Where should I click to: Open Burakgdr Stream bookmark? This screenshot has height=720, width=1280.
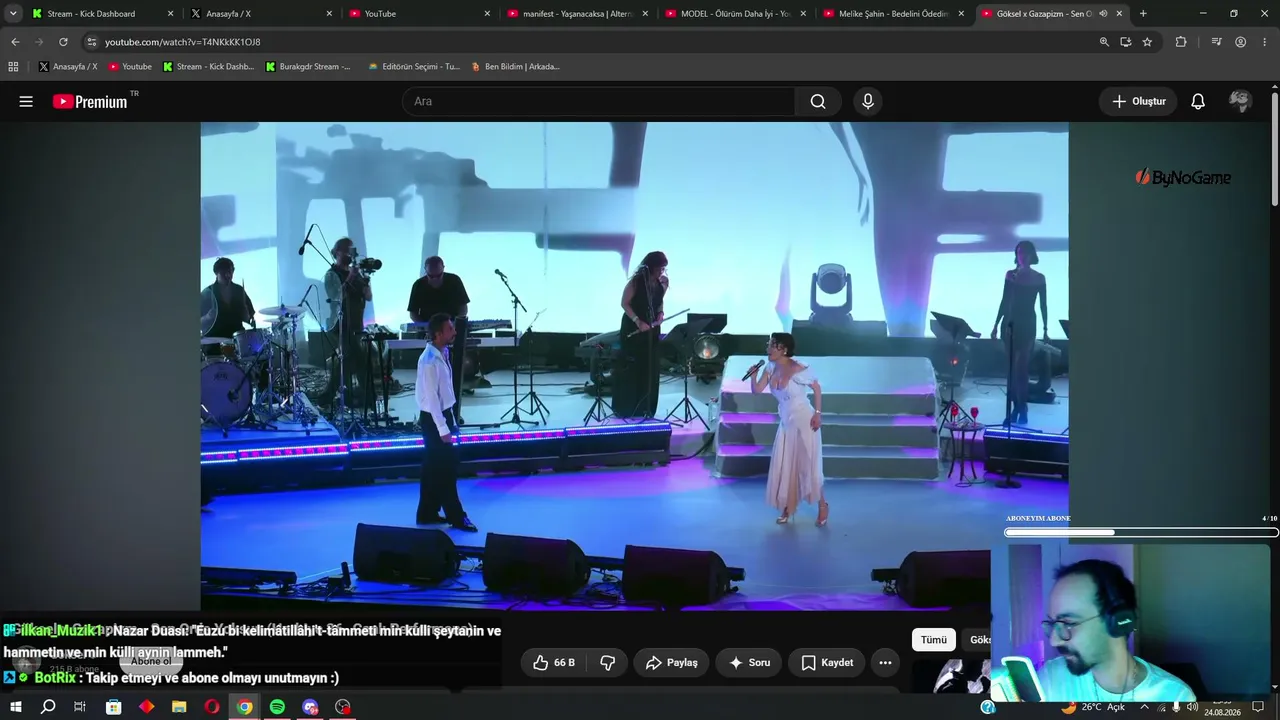point(308,67)
